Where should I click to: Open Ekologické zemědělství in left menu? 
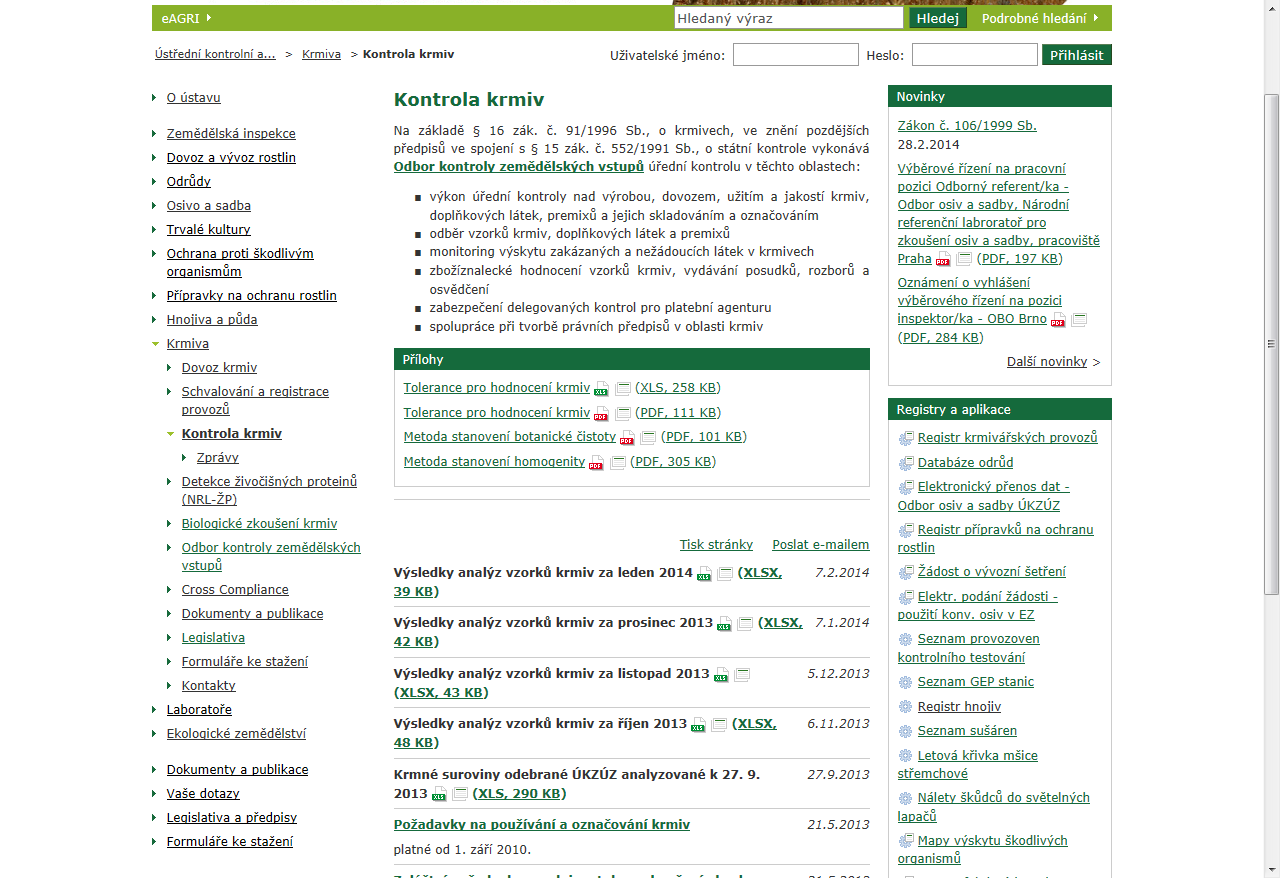236,734
